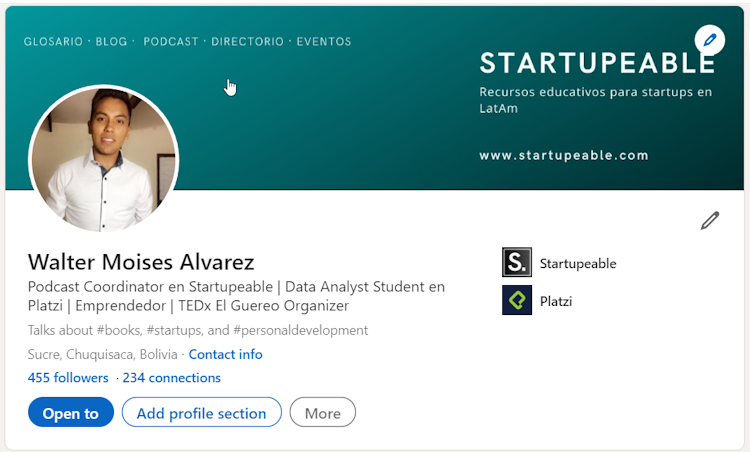The image size is (750, 452).
Task: Click the Startupeable company logo icon
Action: click(517, 263)
